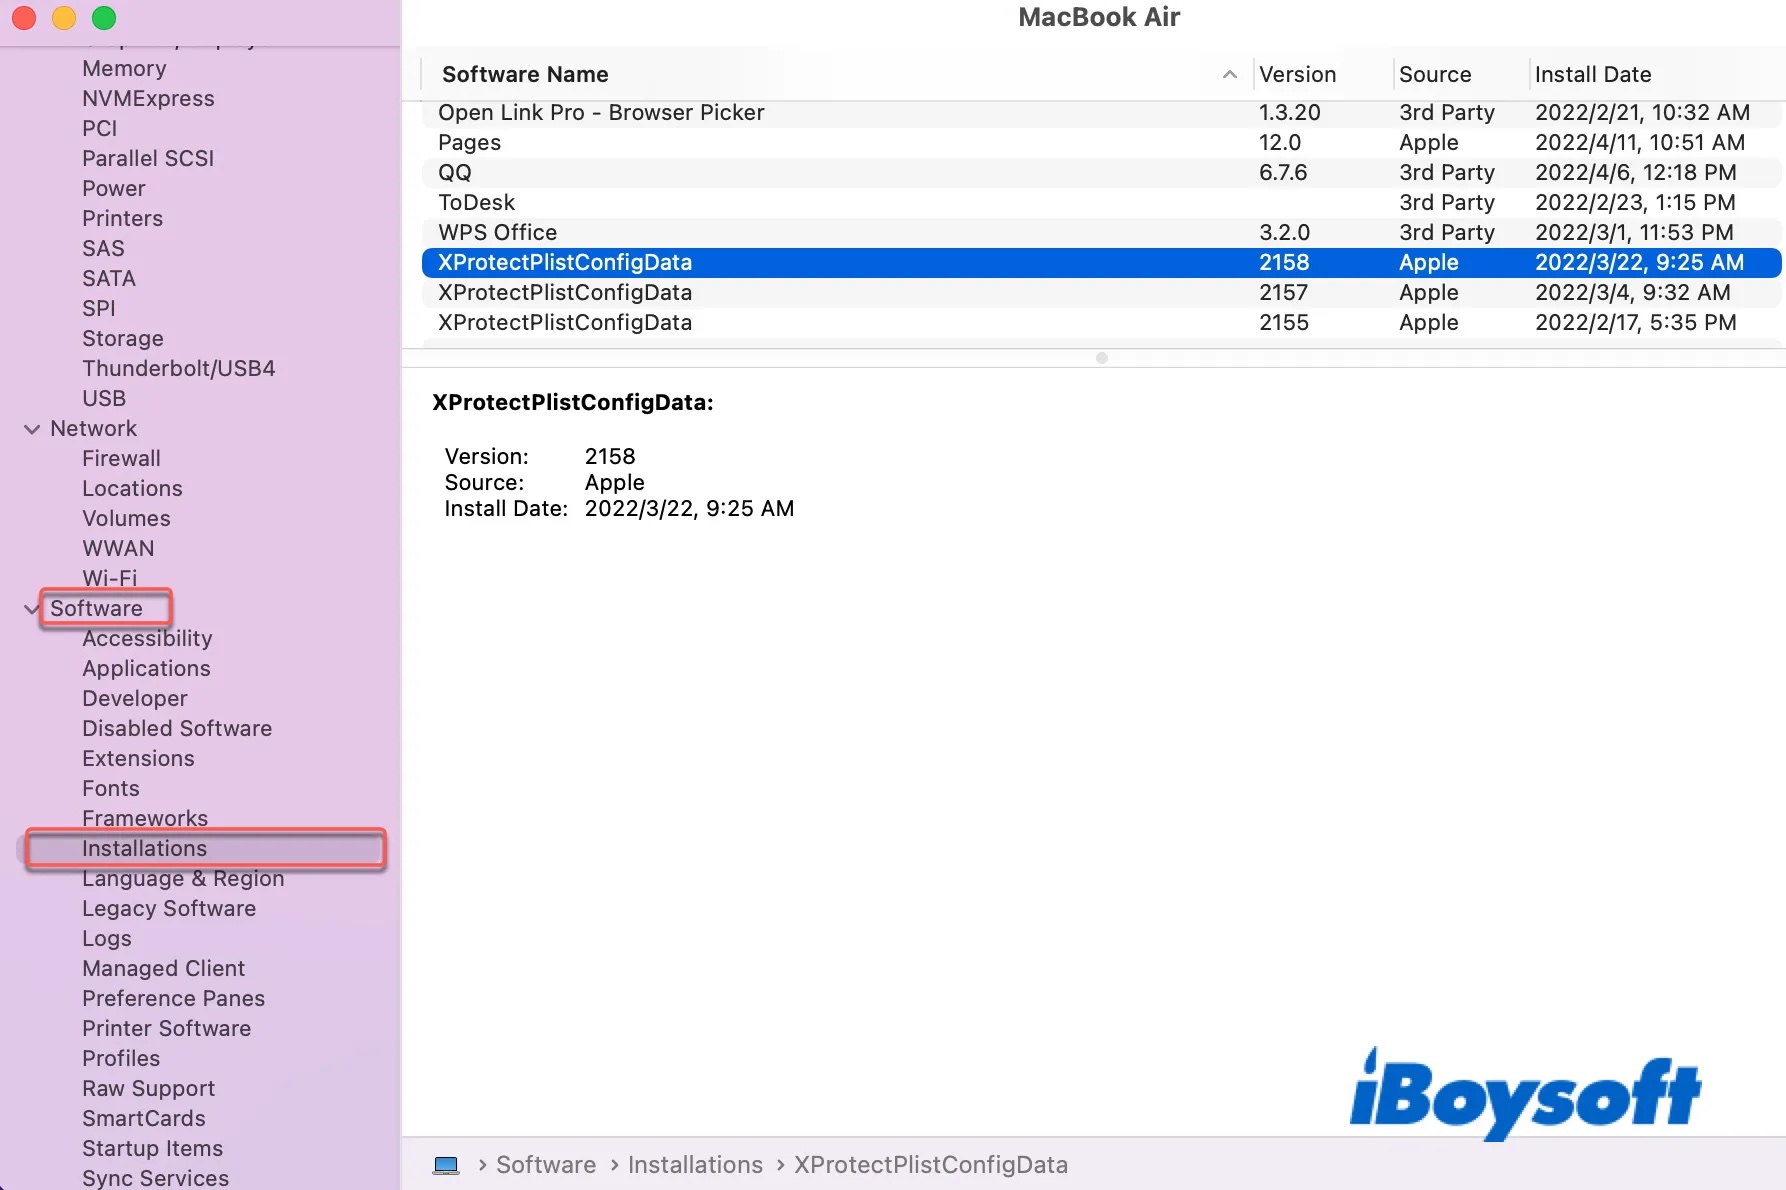Viewport: 1786px width, 1190px height.
Task: Select PCI in the sidebar
Action: 100,129
